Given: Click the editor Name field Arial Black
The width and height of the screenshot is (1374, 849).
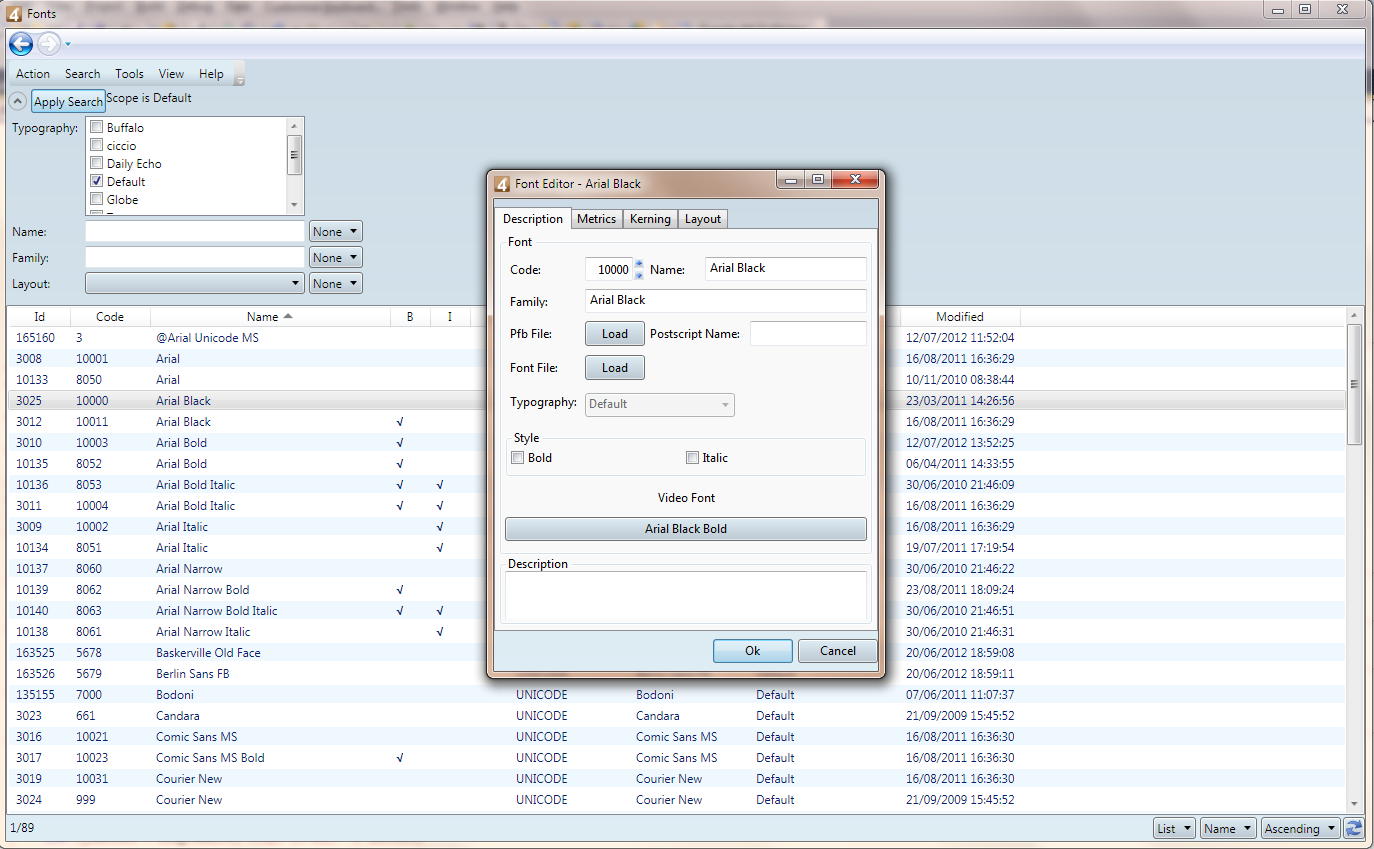Looking at the screenshot, I should pyautogui.click(x=786, y=269).
